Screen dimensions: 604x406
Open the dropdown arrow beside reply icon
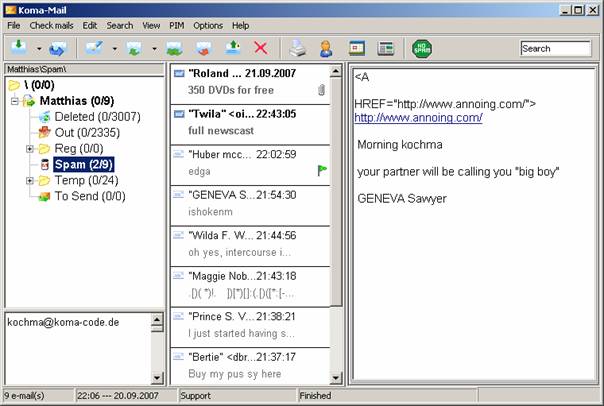[154, 49]
